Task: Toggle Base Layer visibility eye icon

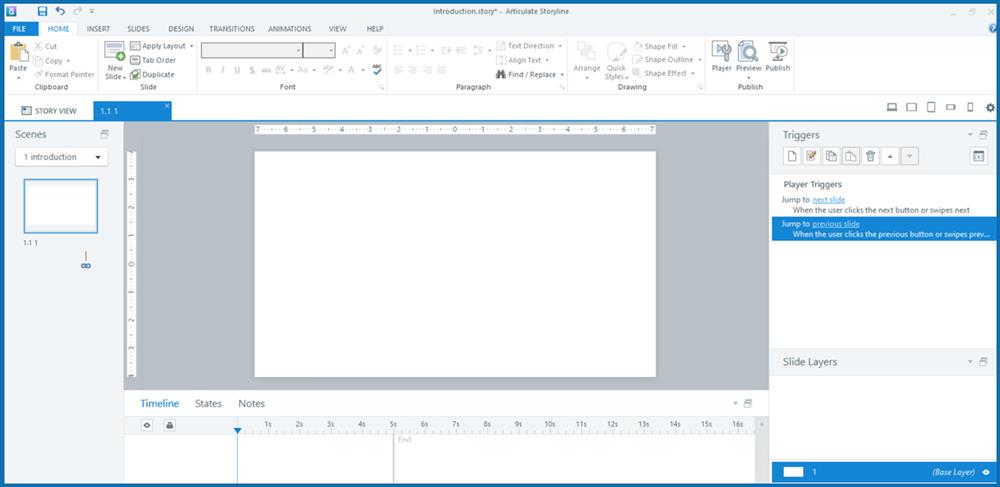Action: coord(986,471)
